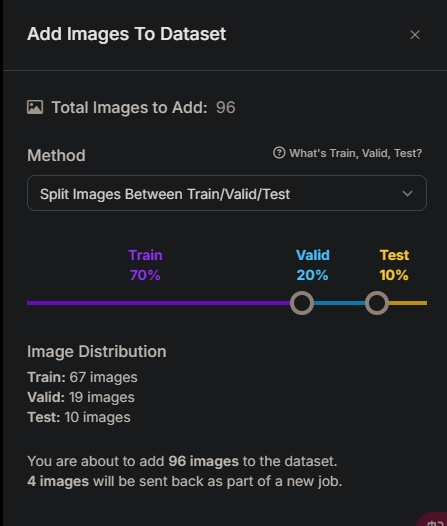This screenshot has height=526, width=447.
Task: Click the purple Train slider track
Action: click(x=158, y=303)
